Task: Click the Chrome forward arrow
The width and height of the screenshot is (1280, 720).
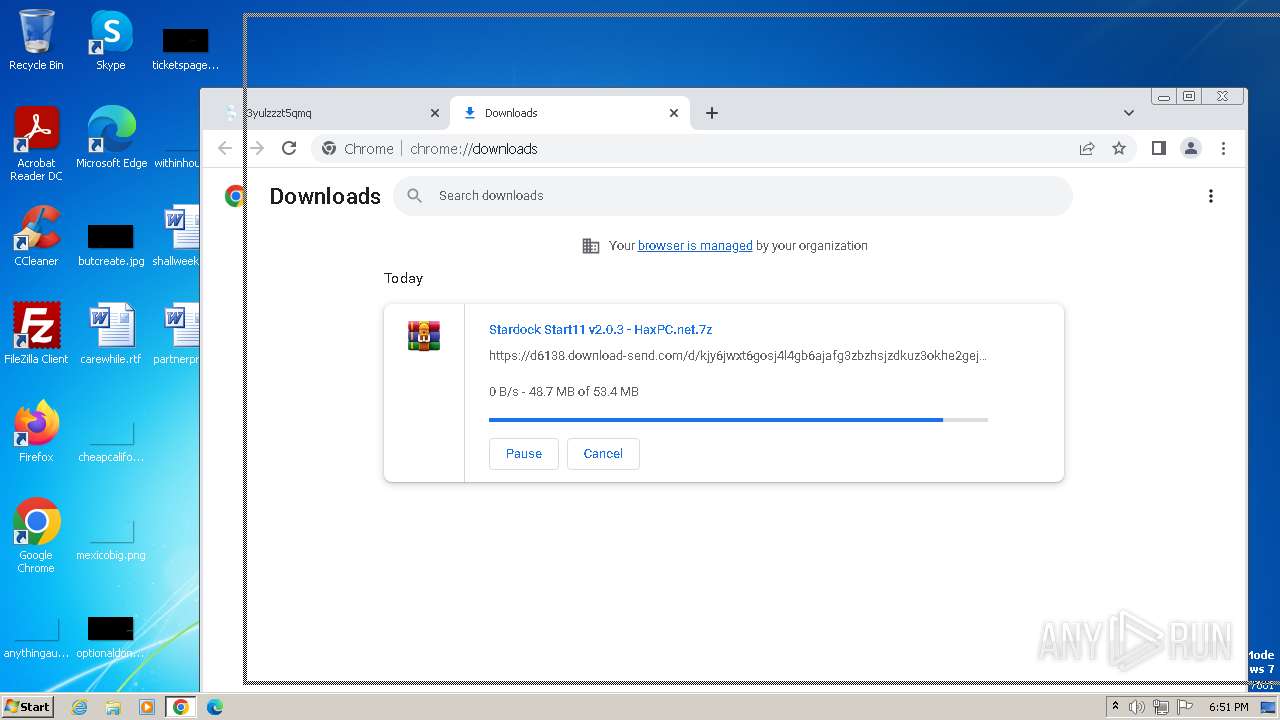Action: tap(257, 148)
